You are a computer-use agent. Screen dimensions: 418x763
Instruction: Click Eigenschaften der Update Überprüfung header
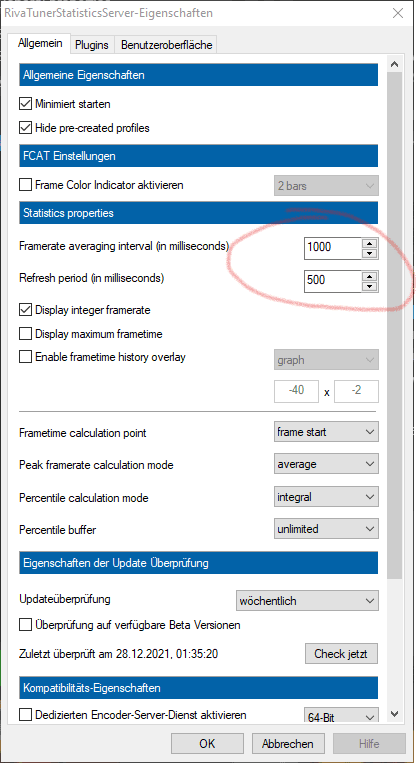(199, 563)
